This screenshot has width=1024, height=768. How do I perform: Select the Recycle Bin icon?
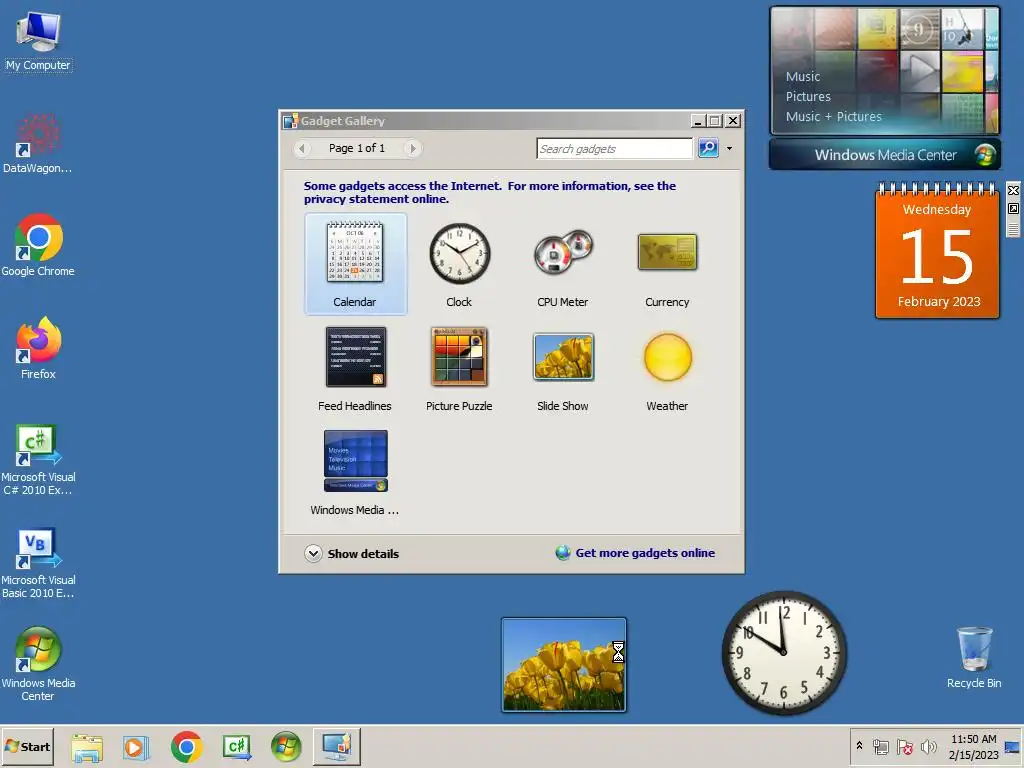974,657
